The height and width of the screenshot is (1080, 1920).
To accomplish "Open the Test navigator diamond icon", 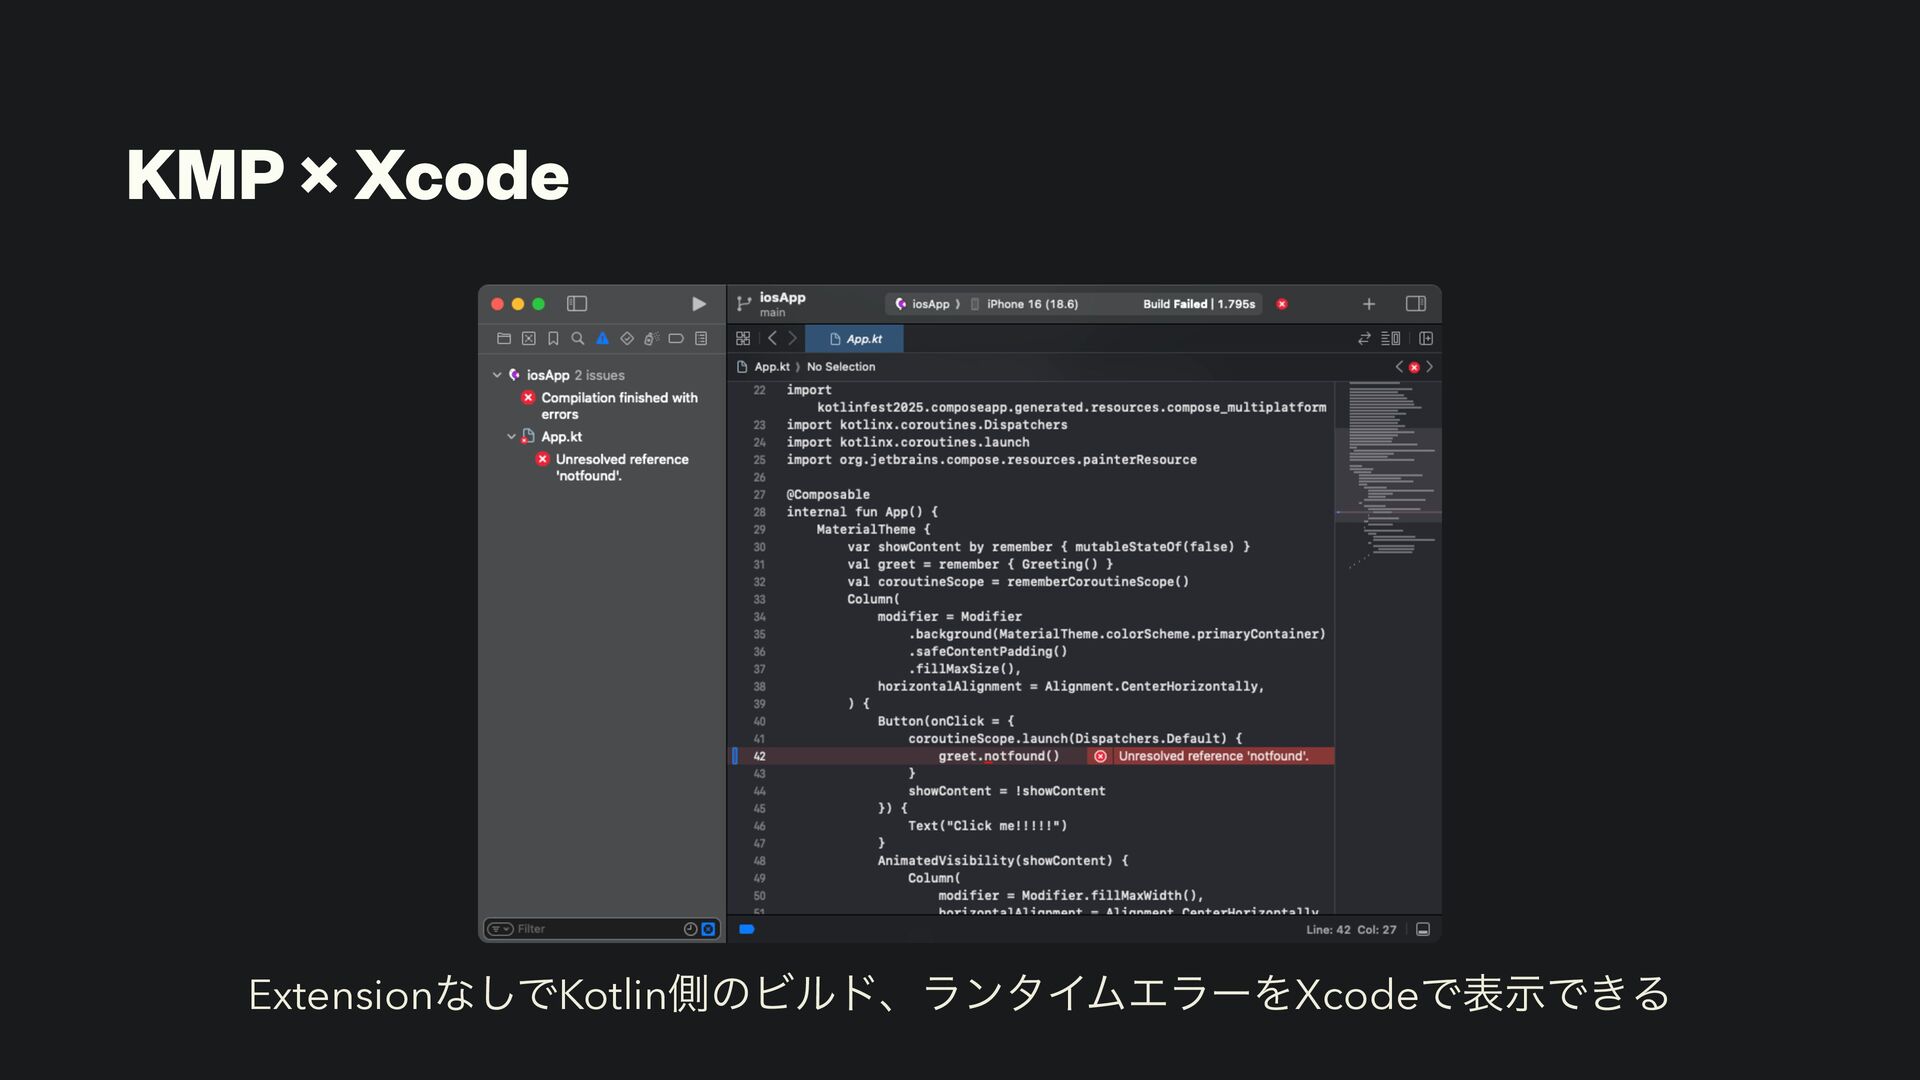I will [x=627, y=339].
